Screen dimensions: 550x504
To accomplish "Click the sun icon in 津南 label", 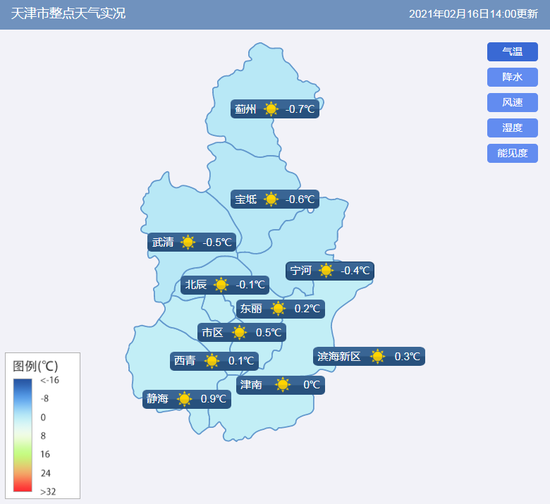I will point(282,385).
